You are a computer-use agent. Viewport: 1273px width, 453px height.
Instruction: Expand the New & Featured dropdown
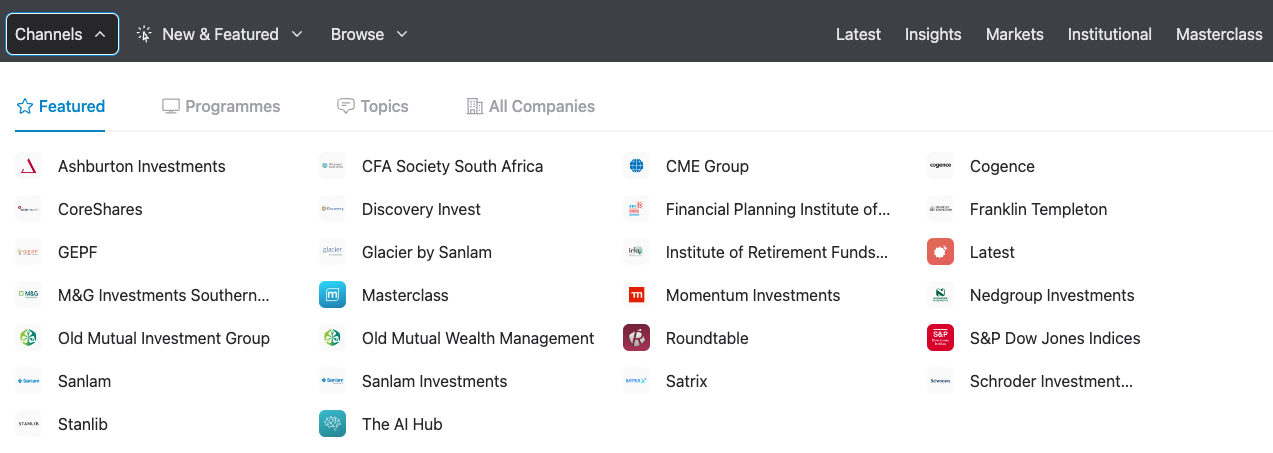tap(220, 34)
